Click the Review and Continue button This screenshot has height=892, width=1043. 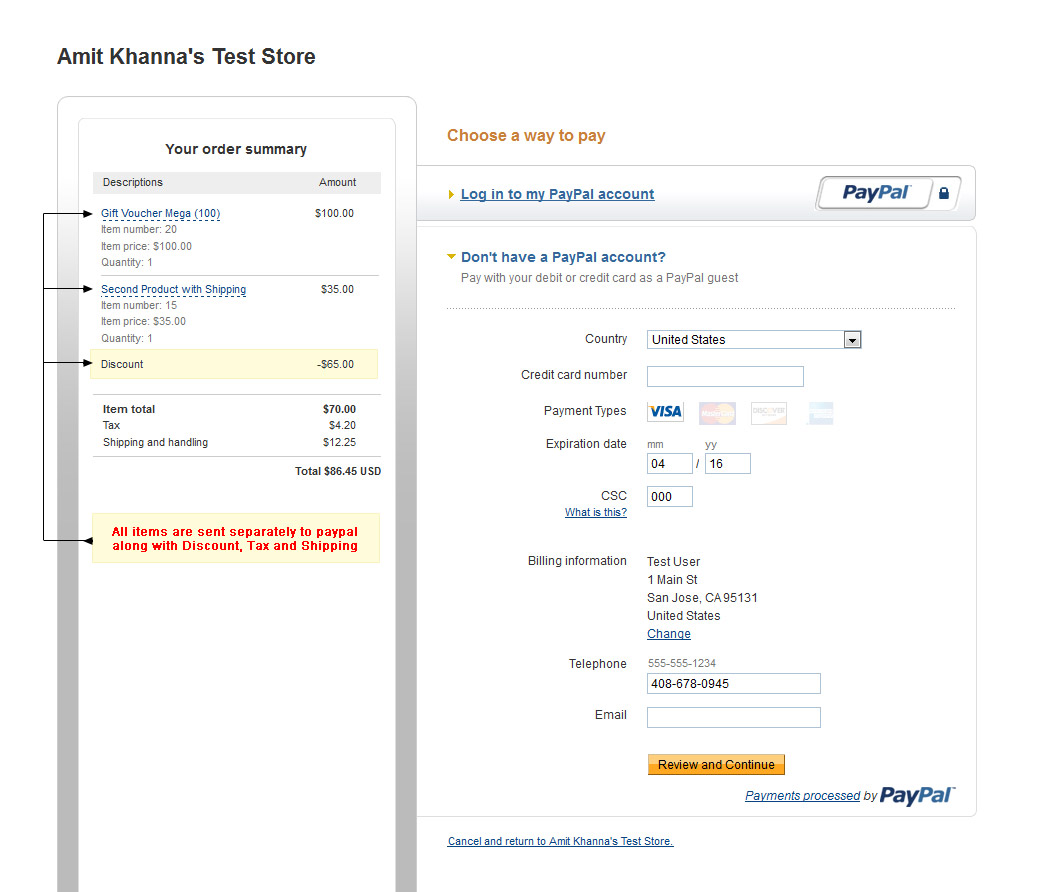716,764
